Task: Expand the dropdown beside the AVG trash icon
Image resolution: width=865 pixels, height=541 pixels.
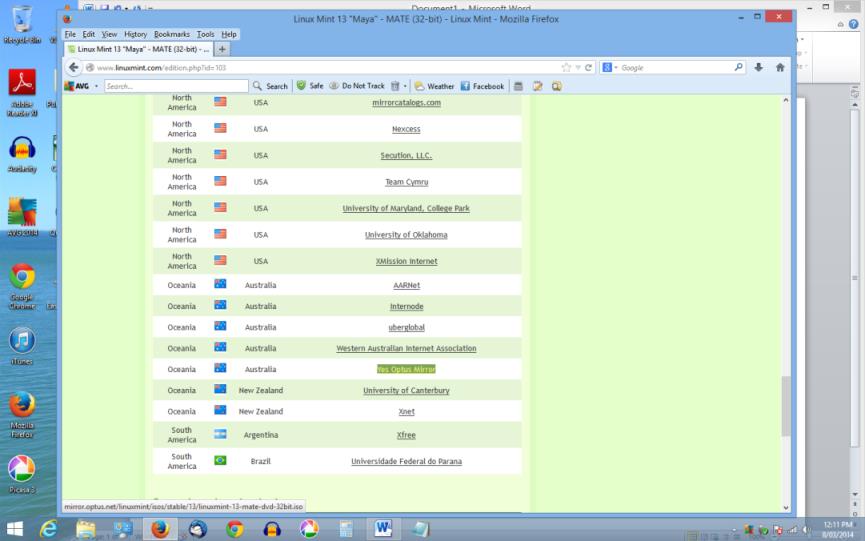Action: (405, 86)
